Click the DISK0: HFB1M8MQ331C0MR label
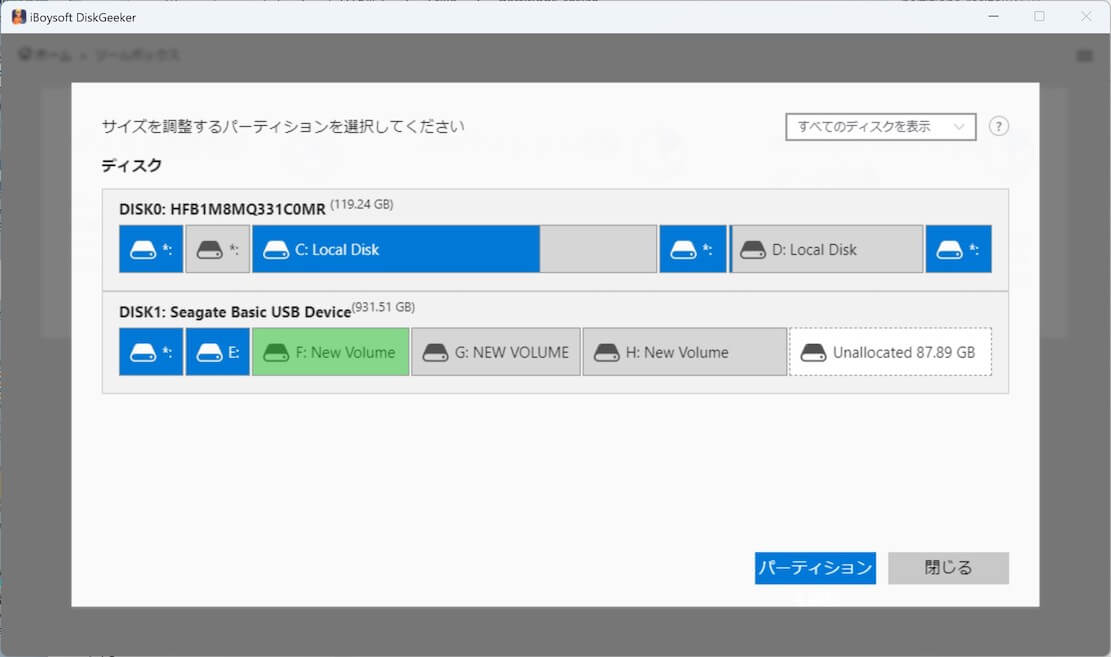The width and height of the screenshot is (1111, 657). coord(222,209)
